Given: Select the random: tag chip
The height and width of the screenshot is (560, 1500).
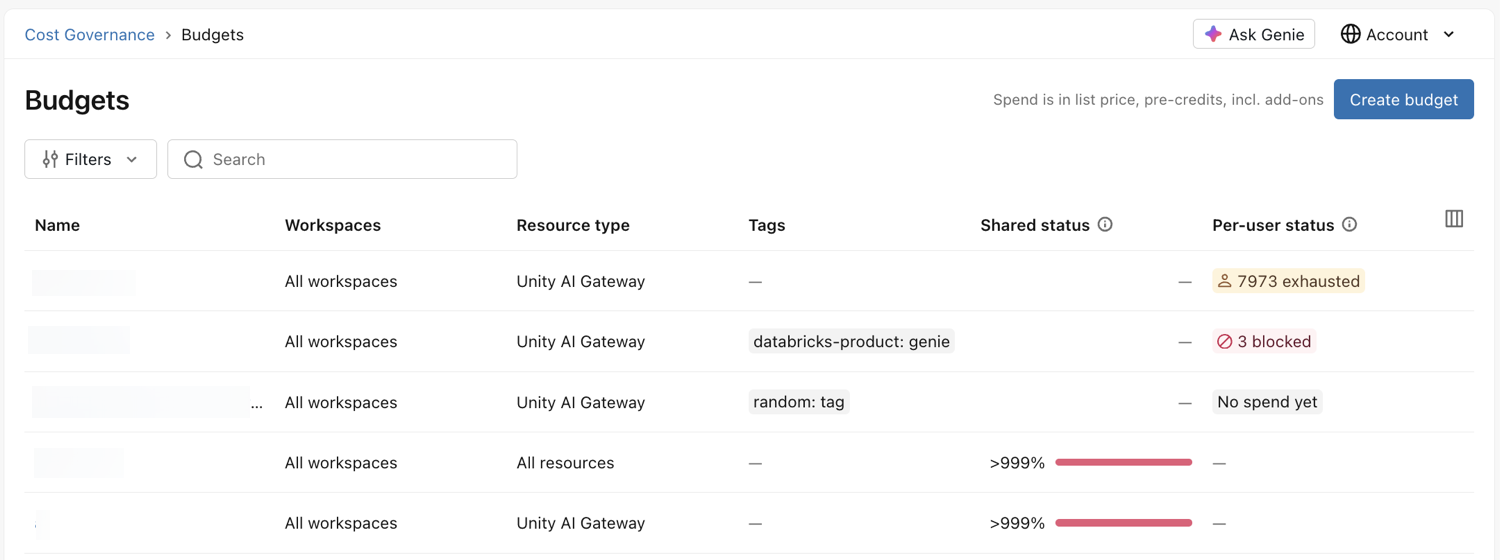Looking at the screenshot, I should (799, 402).
